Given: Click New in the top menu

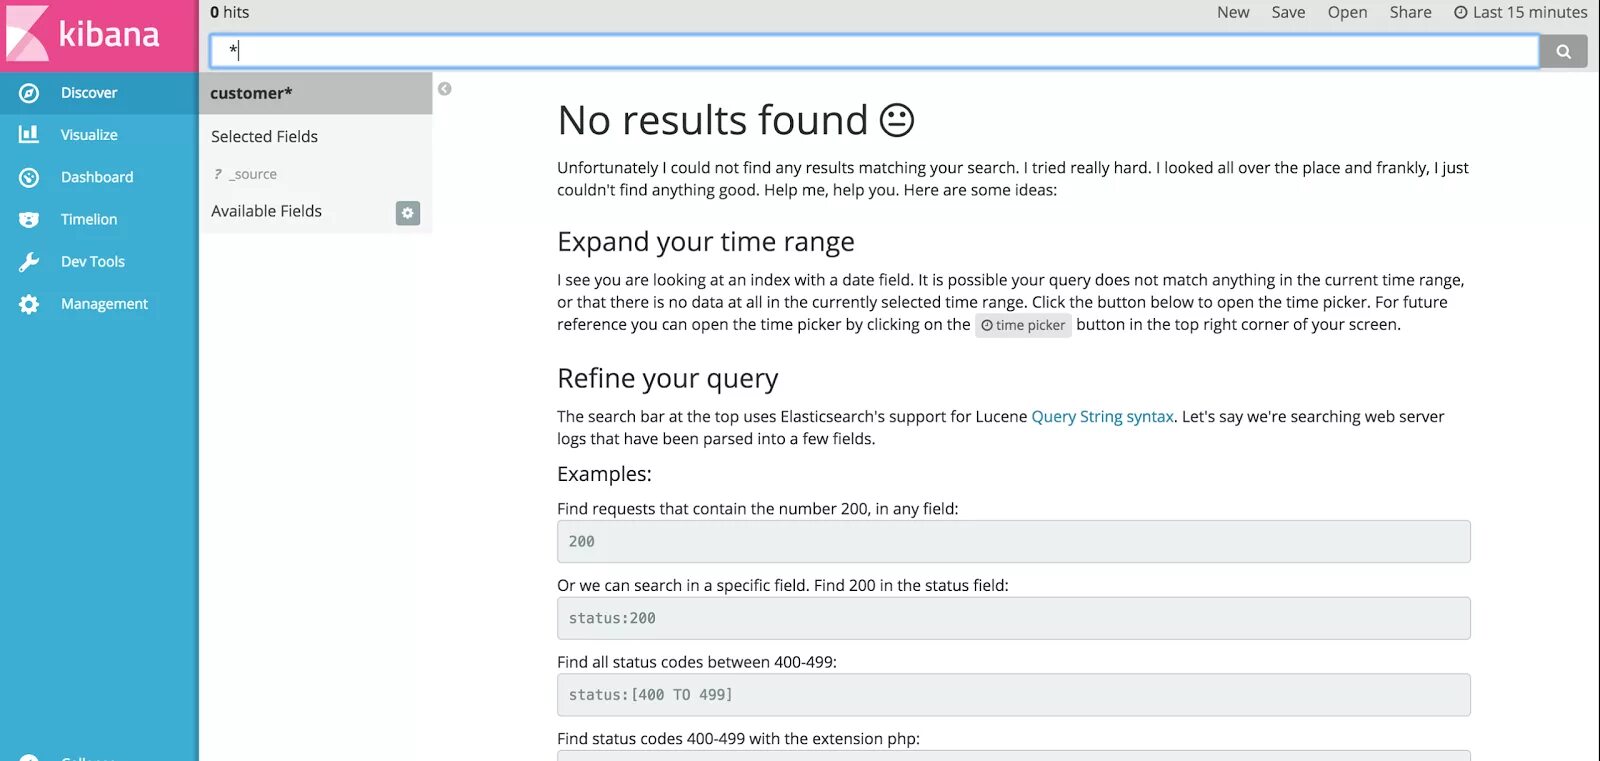Looking at the screenshot, I should pos(1233,12).
